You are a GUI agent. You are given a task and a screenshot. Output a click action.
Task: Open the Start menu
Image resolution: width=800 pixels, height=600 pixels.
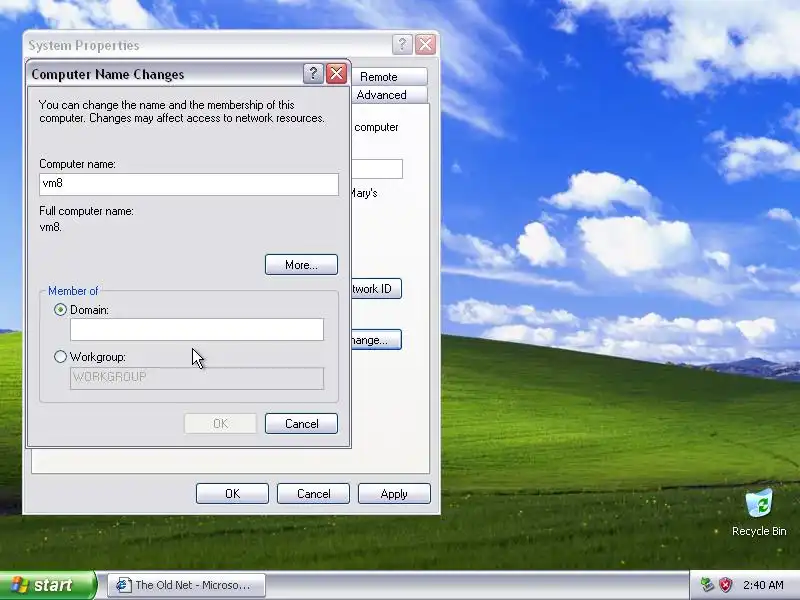(x=48, y=585)
